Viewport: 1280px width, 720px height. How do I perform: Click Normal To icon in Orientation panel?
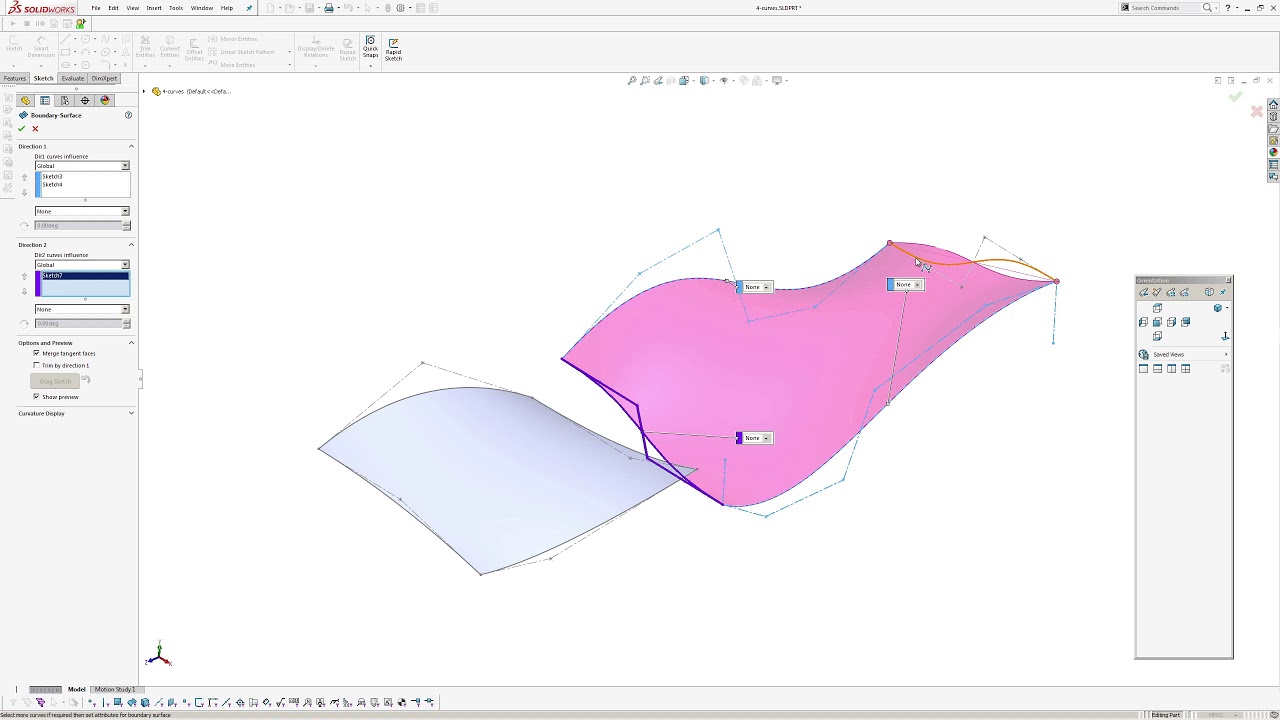click(x=1226, y=336)
